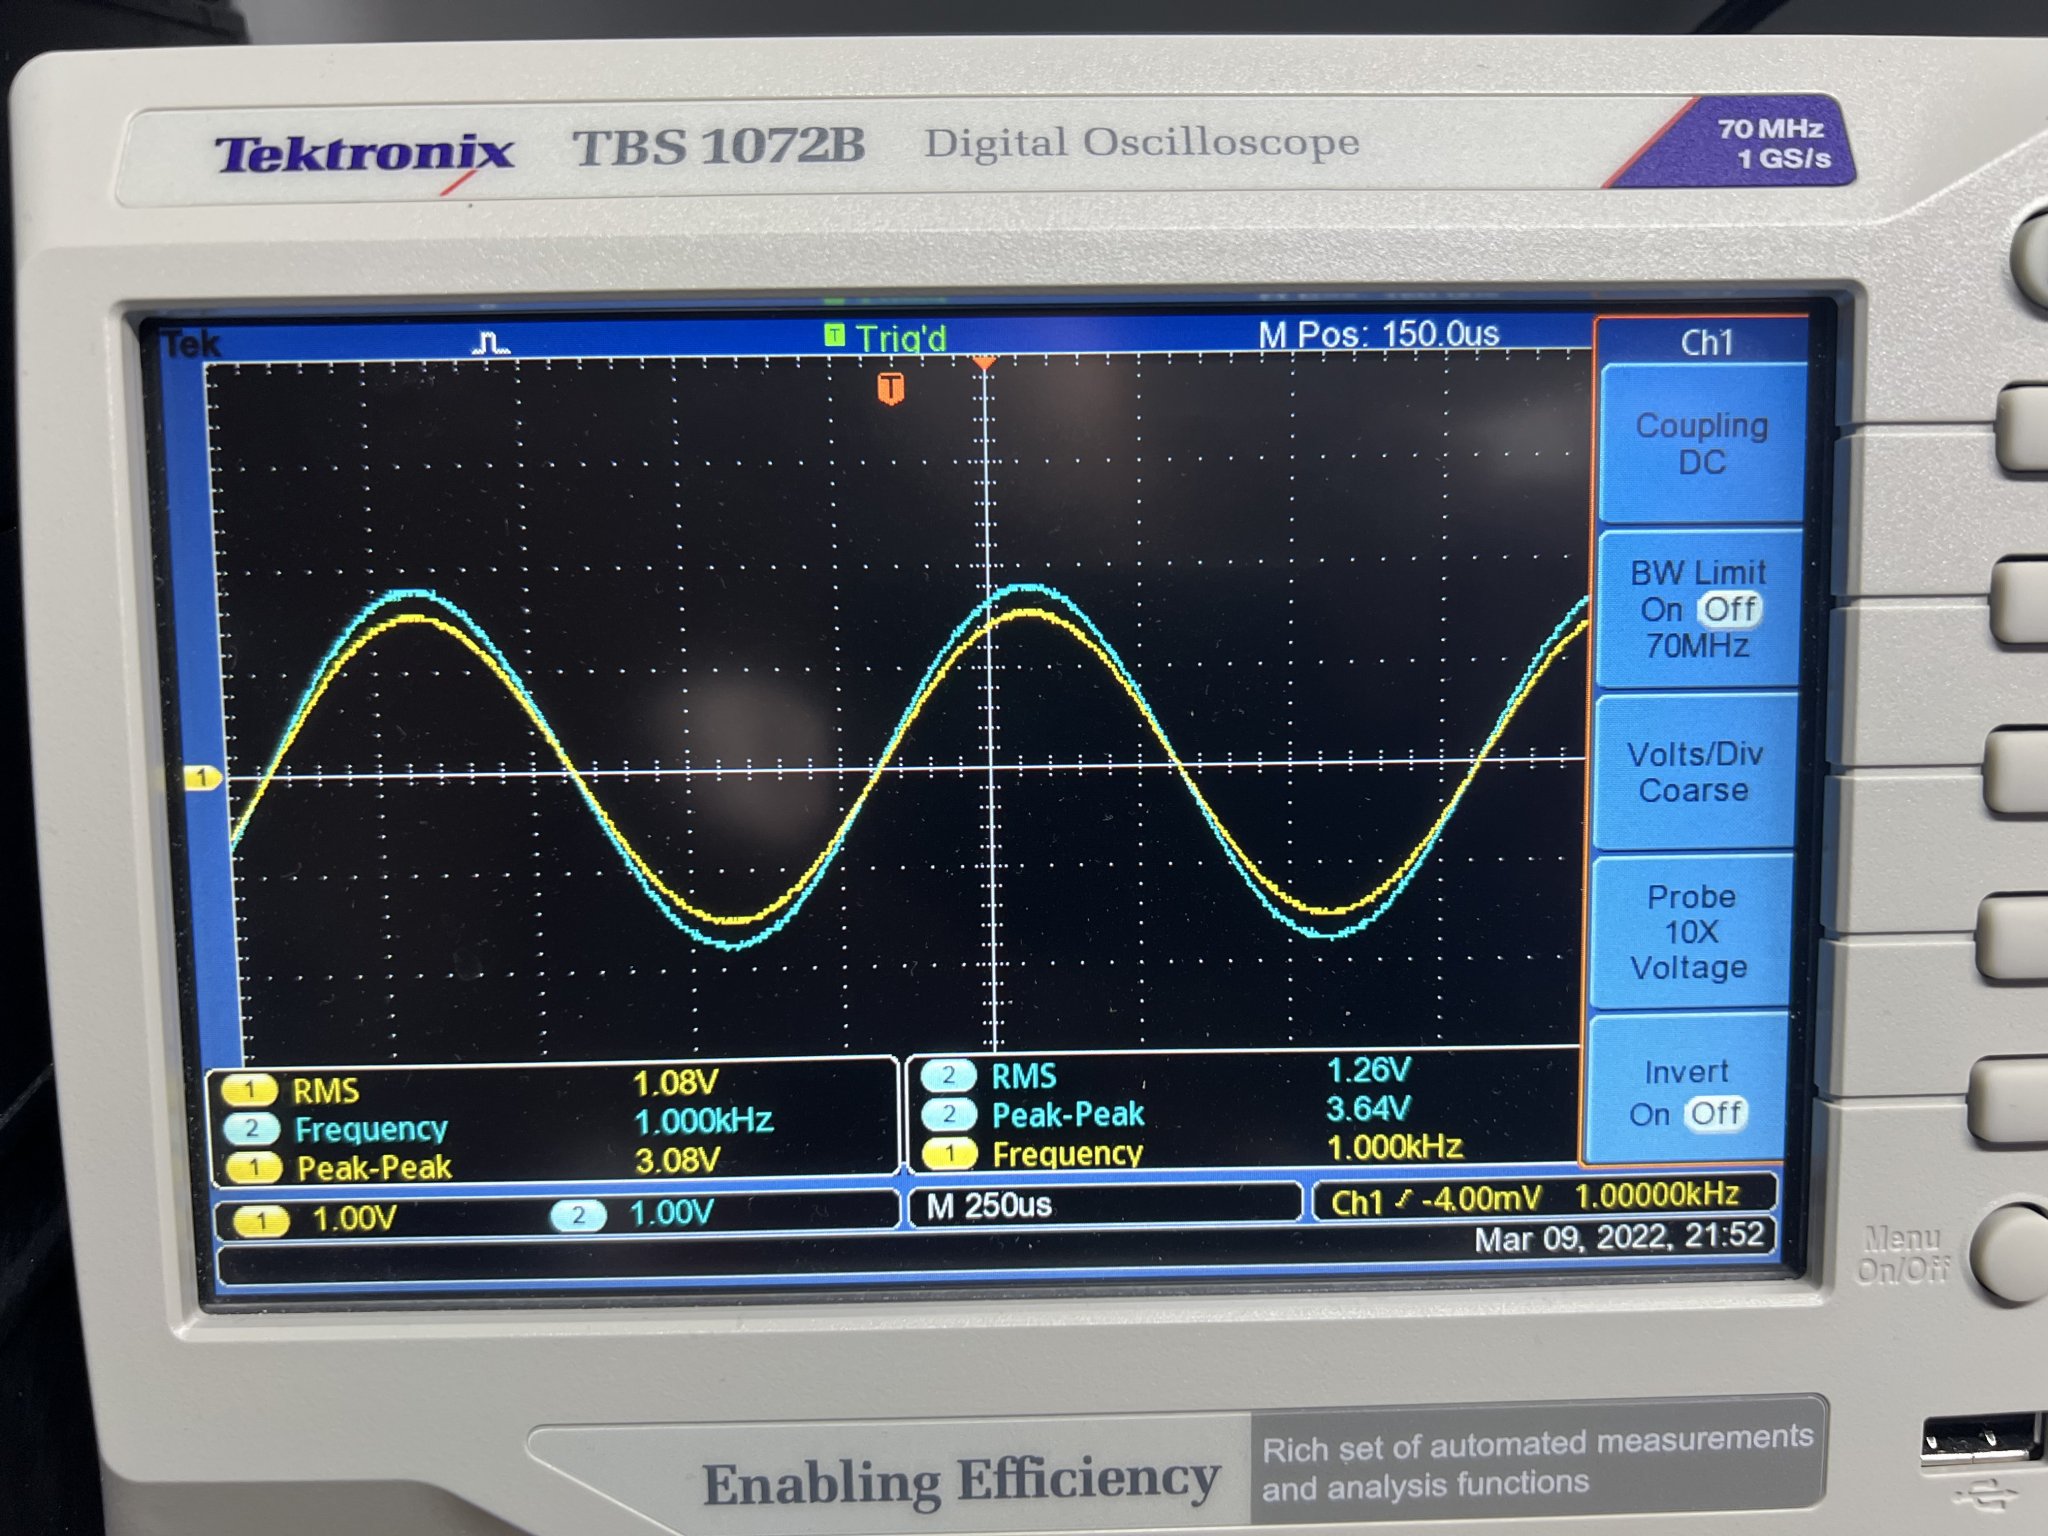Select the Coupling DC menu option
The width and height of the screenshot is (2048, 1536).
point(1702,443)
